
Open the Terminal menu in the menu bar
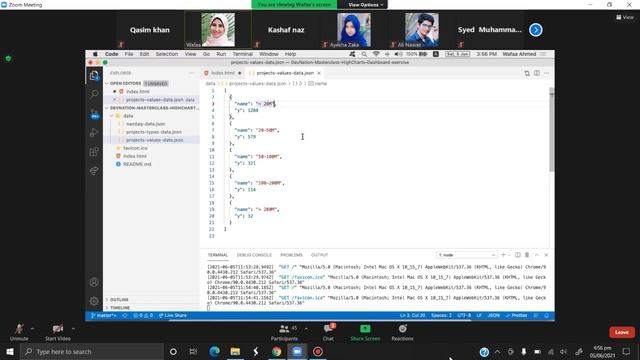[x=242, y=54]
